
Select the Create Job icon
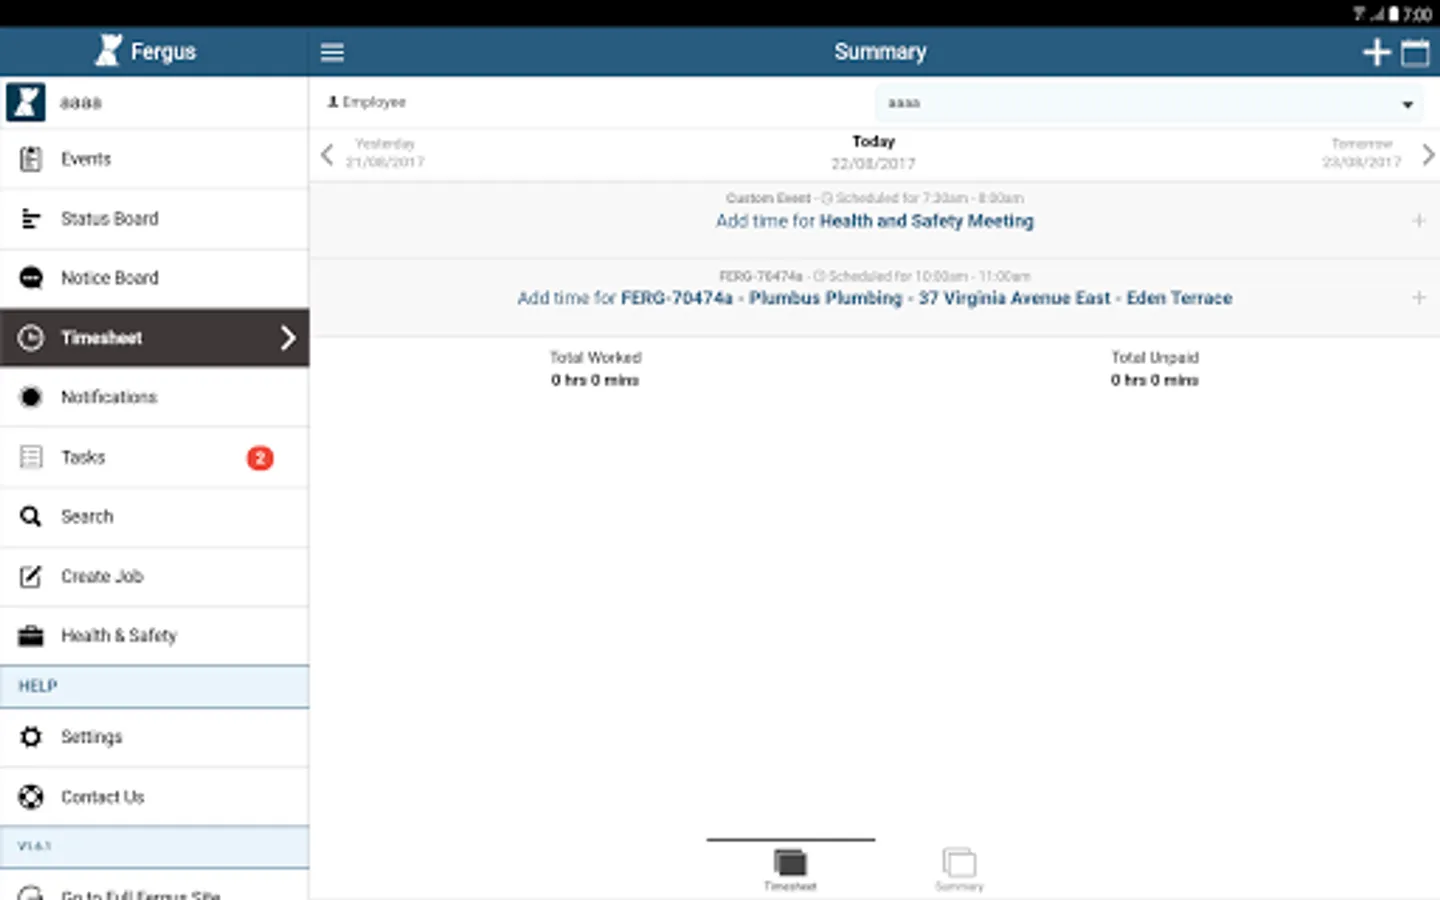click(31, 576)
